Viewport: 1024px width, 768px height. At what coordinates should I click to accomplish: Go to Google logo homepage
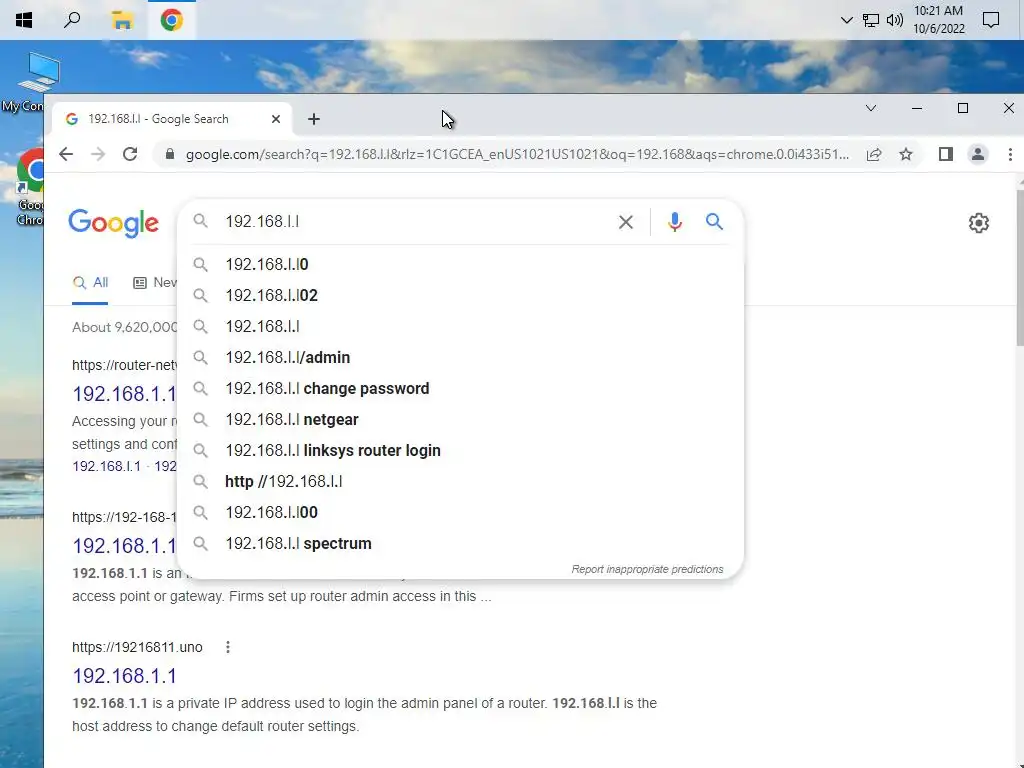pyautogui.click(x=114, y=223)
